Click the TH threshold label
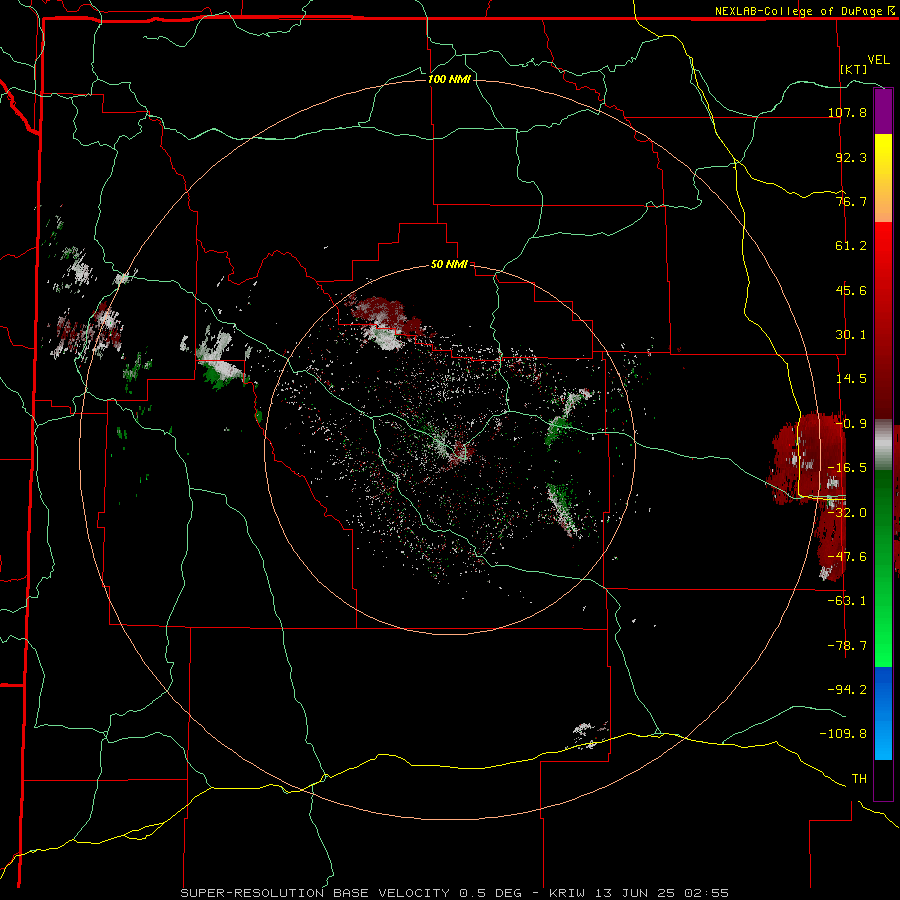The height and width of the screenshot is (900, 900). coord(859,779)
